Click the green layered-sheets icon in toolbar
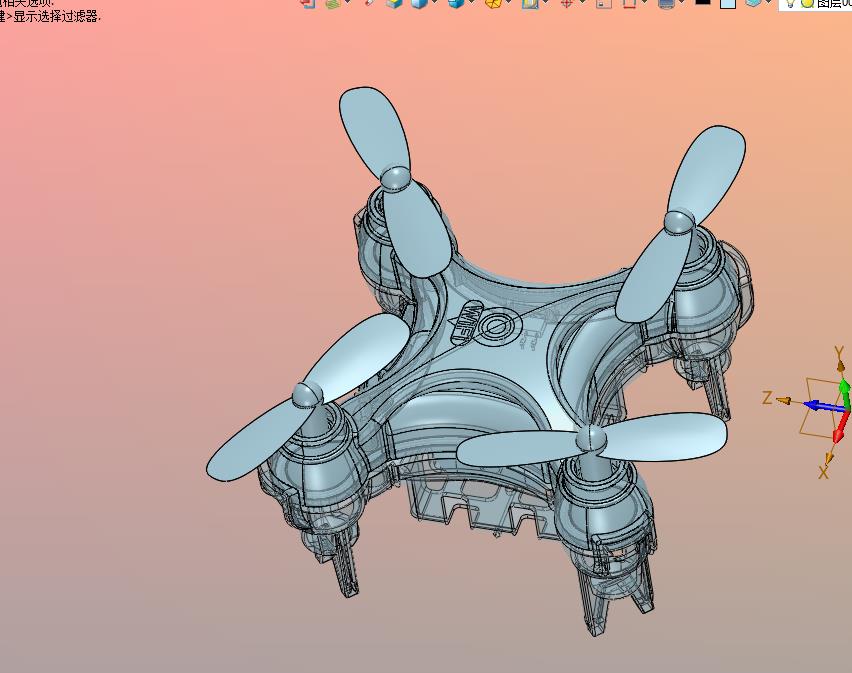852x673 pixels. pyautogui.click(x=333, y=3)
